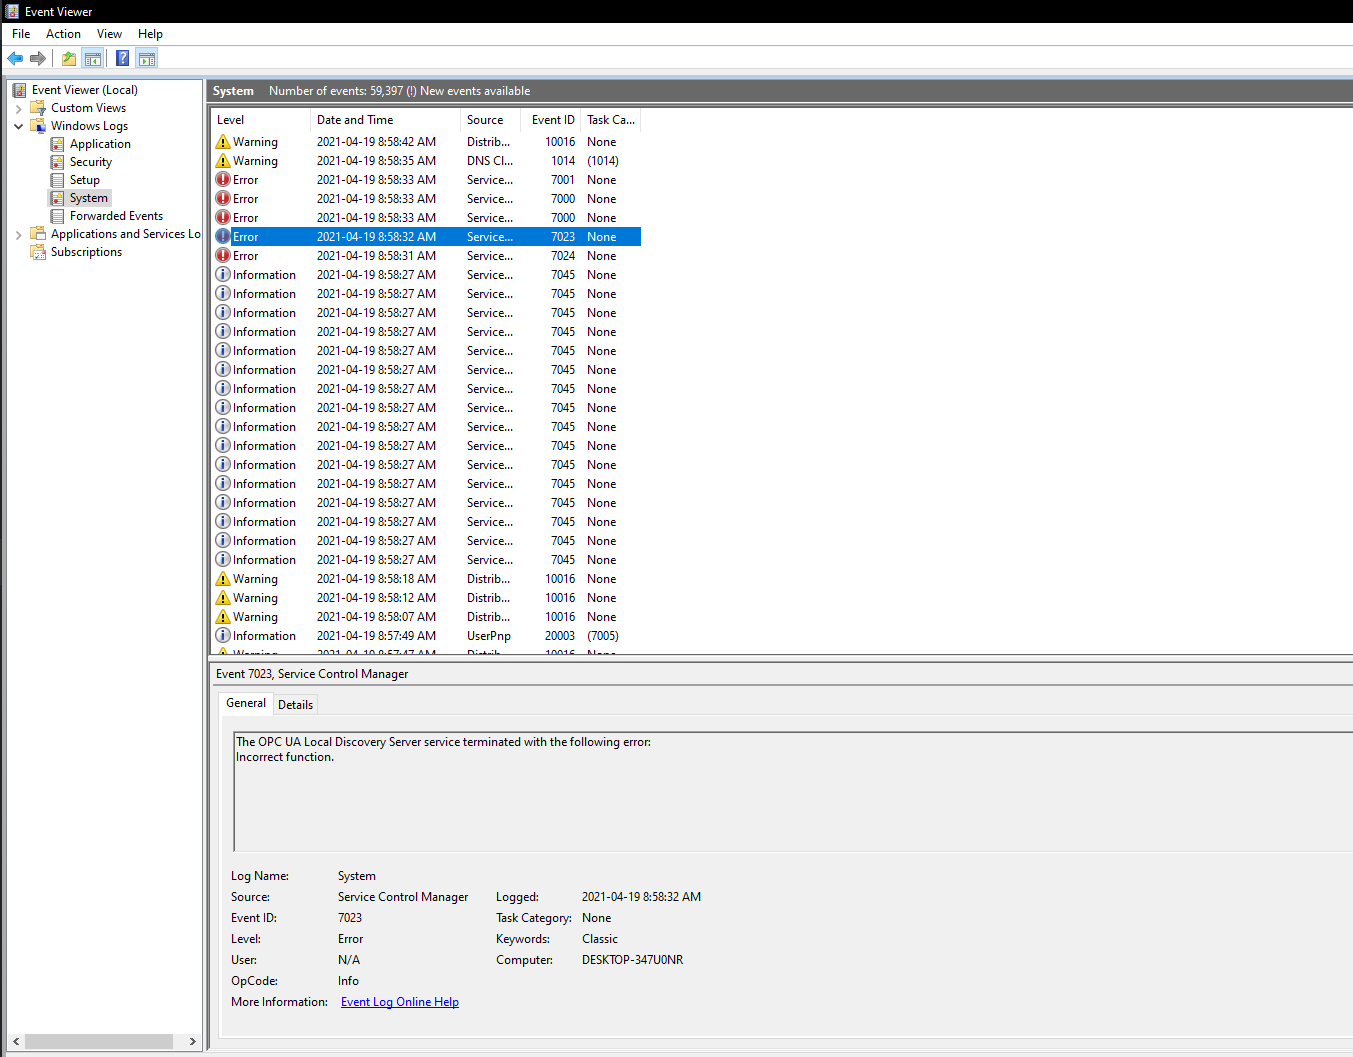Select Event Viewer (Local) root icon
This screenshot has height=1057, width=1353.
pos(19,90)
